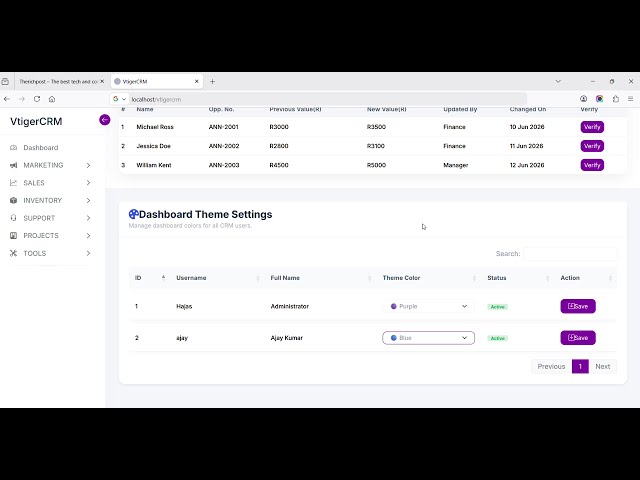Click the Firefox View icon at the tab bar's start
This screenshot has width=640, height=480.
point(5,82)
